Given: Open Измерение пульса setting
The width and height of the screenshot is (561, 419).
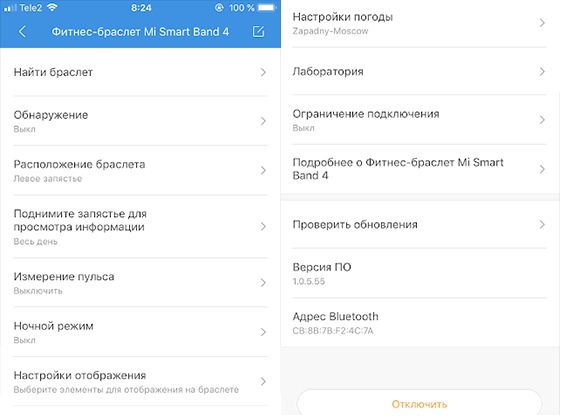Looking at the screenshot, I should pos(141,283).
